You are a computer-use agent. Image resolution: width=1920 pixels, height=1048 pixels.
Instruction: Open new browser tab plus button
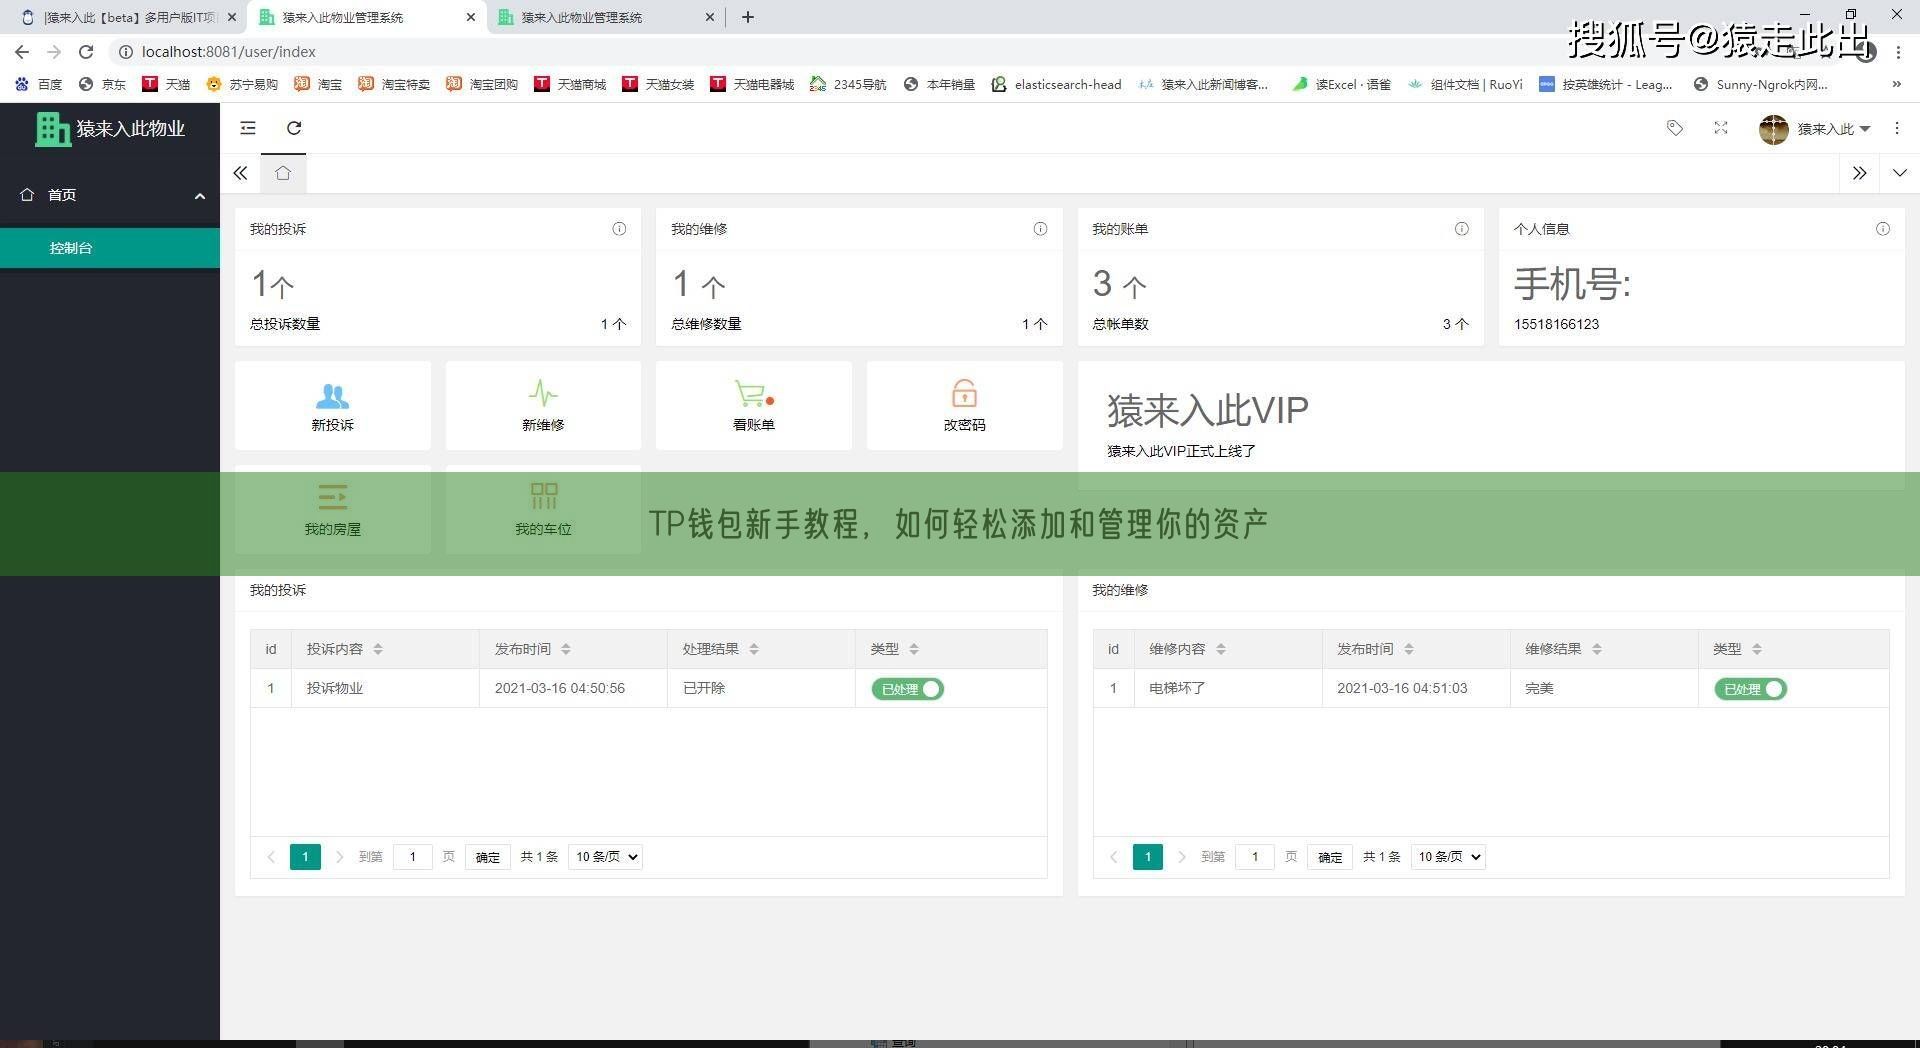point(748,17)
